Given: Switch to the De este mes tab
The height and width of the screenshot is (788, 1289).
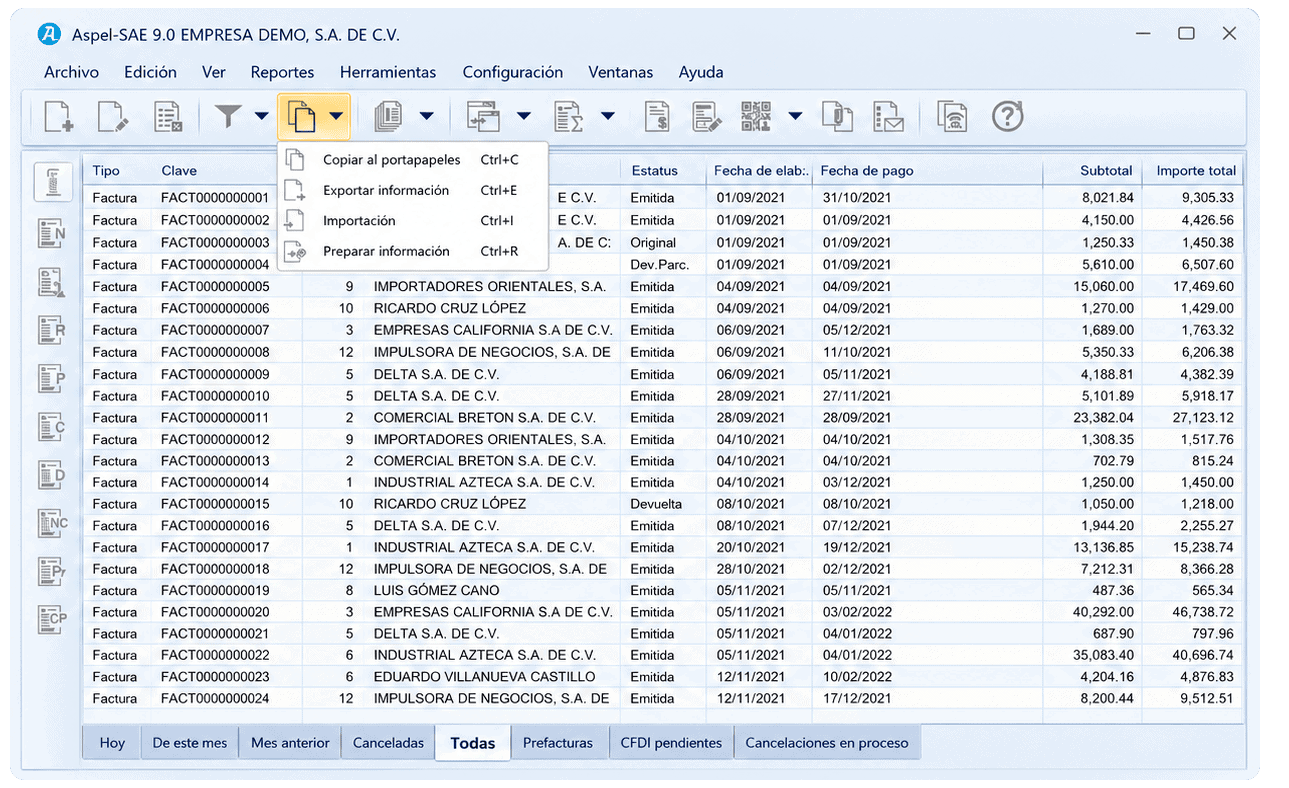Looking at the screenshot, I should coord(190,743).
